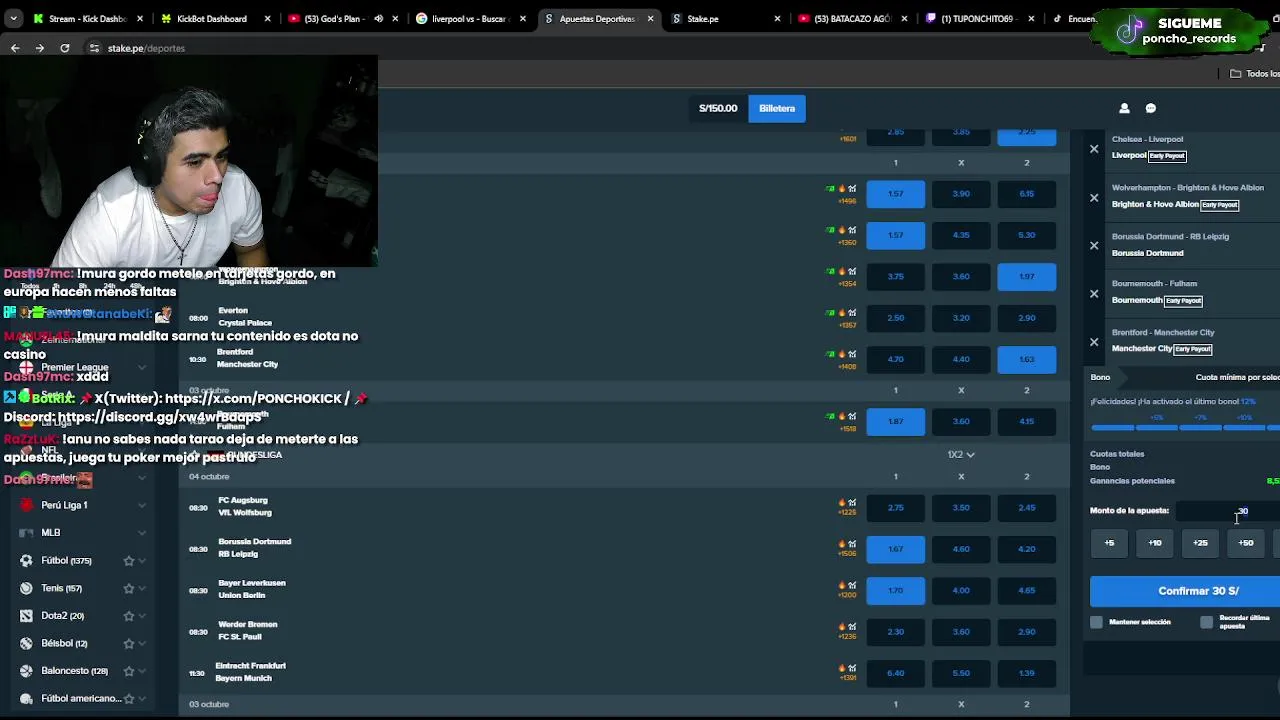The height and width of the screenshot is (720, 1280).
Task: Add +10 to bet amount
Action: [x=1155, y=543]
